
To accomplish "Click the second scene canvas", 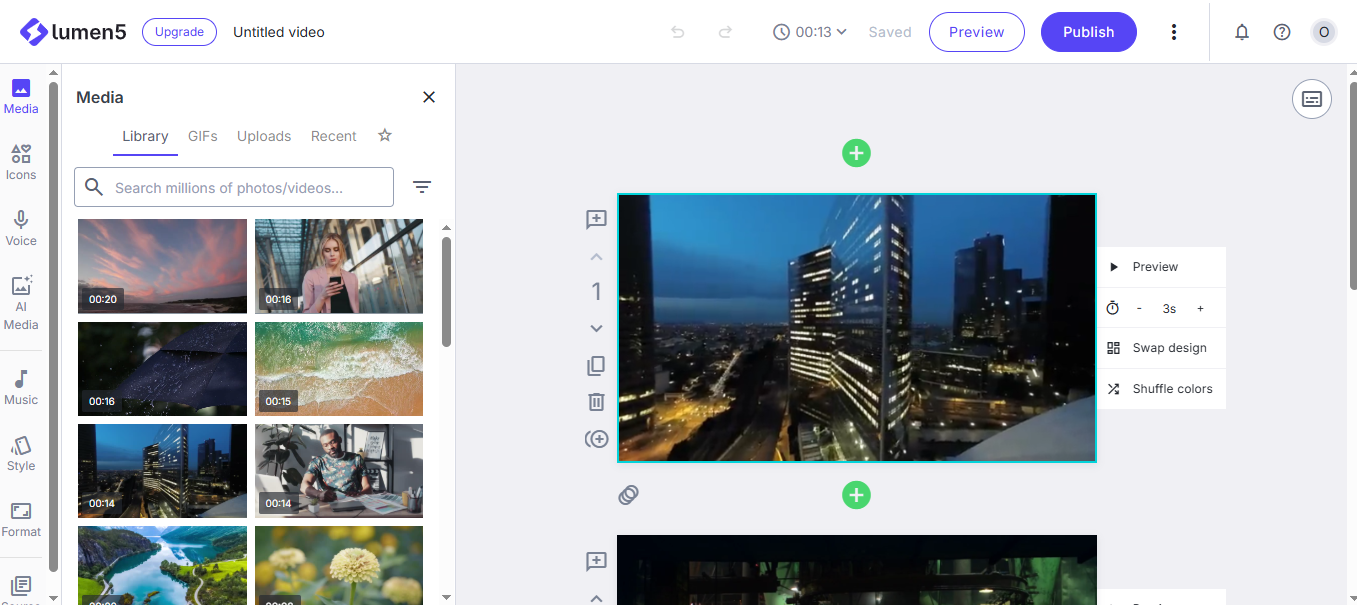I will coord(857,570).
